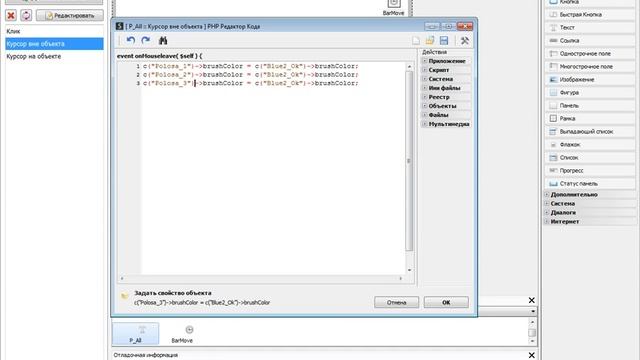Screen dimensions: 640x360
Task: Click the circular arrows icon beside the red X
Action: (26, 16)
